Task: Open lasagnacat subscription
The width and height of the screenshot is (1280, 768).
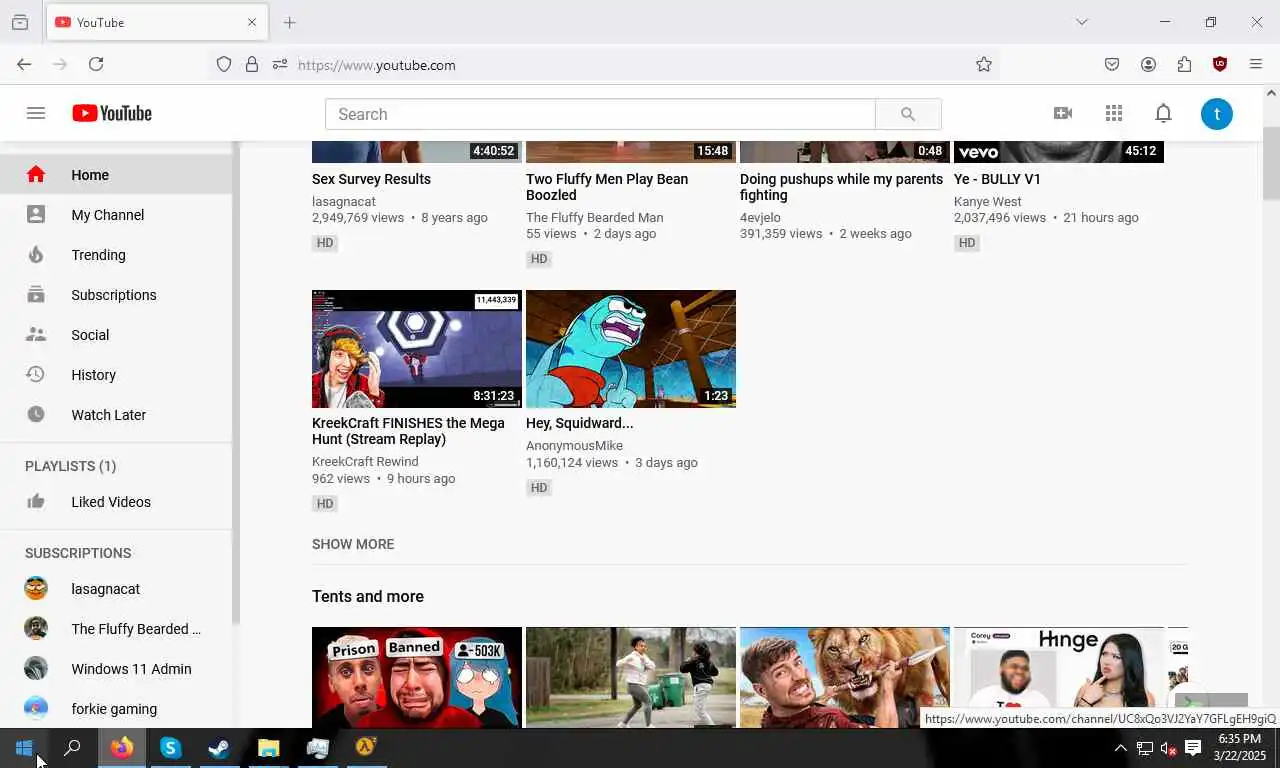Action: (116, 589)
